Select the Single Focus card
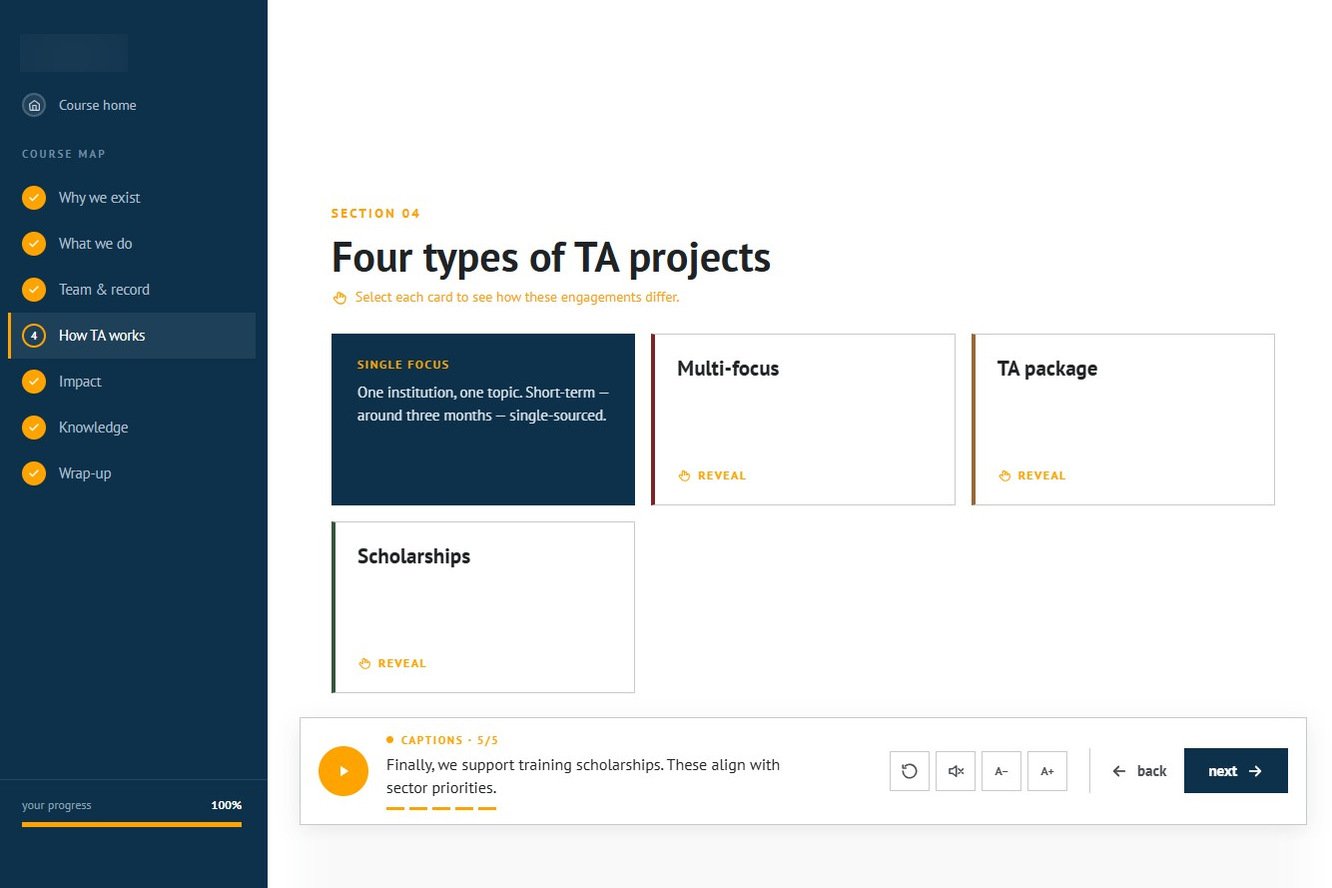Screen dimensions: 1332x888 click(x=483, y=419)
